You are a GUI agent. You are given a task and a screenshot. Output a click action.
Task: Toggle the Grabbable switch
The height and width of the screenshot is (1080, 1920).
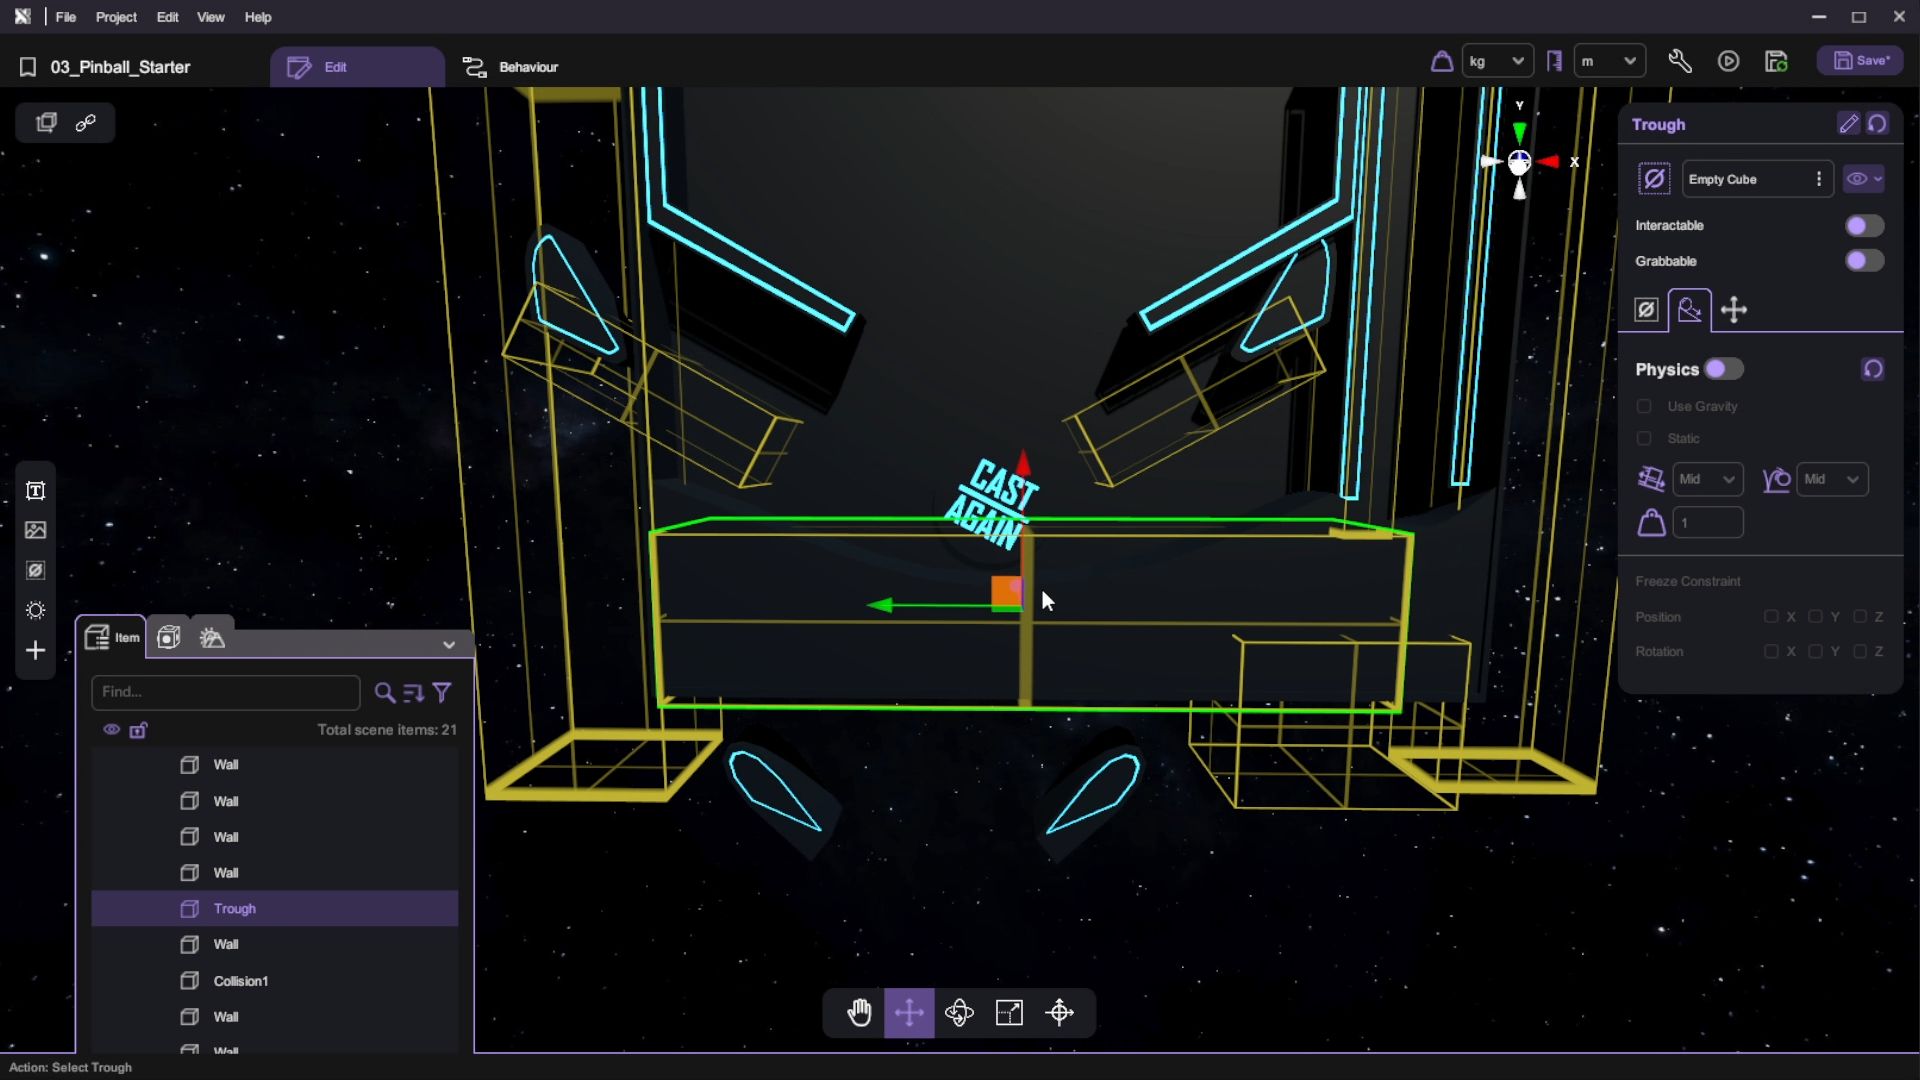pos(1864,261)
